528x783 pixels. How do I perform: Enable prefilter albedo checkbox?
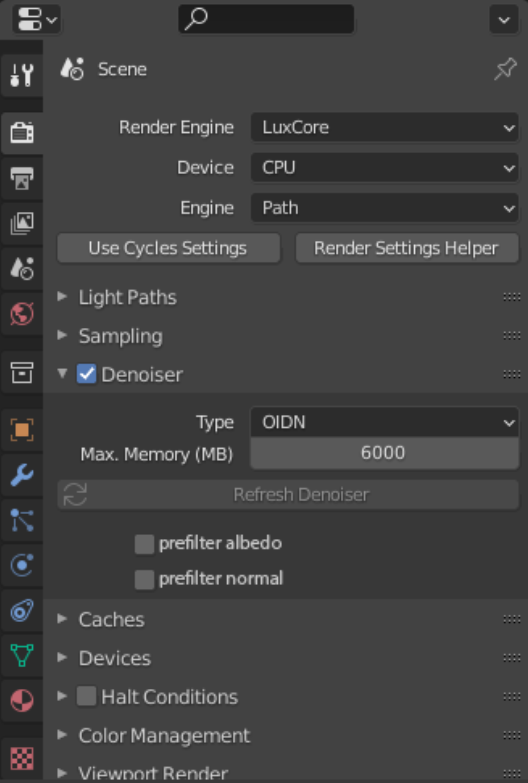point(144,544)
